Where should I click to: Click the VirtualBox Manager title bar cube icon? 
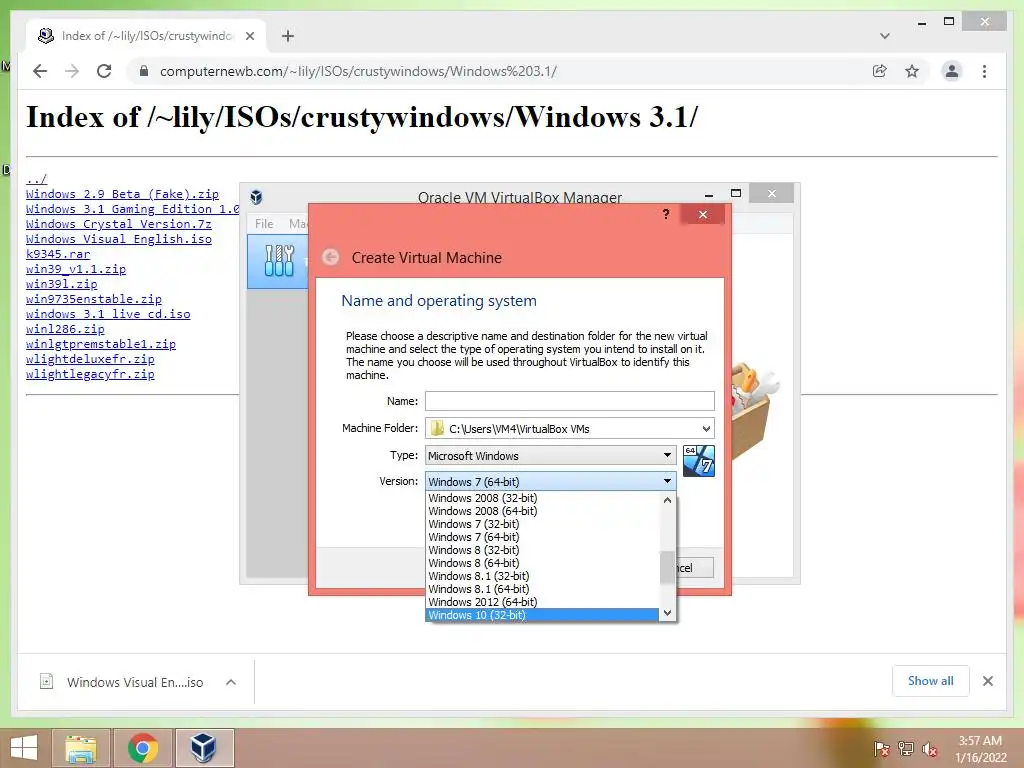point(257,197)
